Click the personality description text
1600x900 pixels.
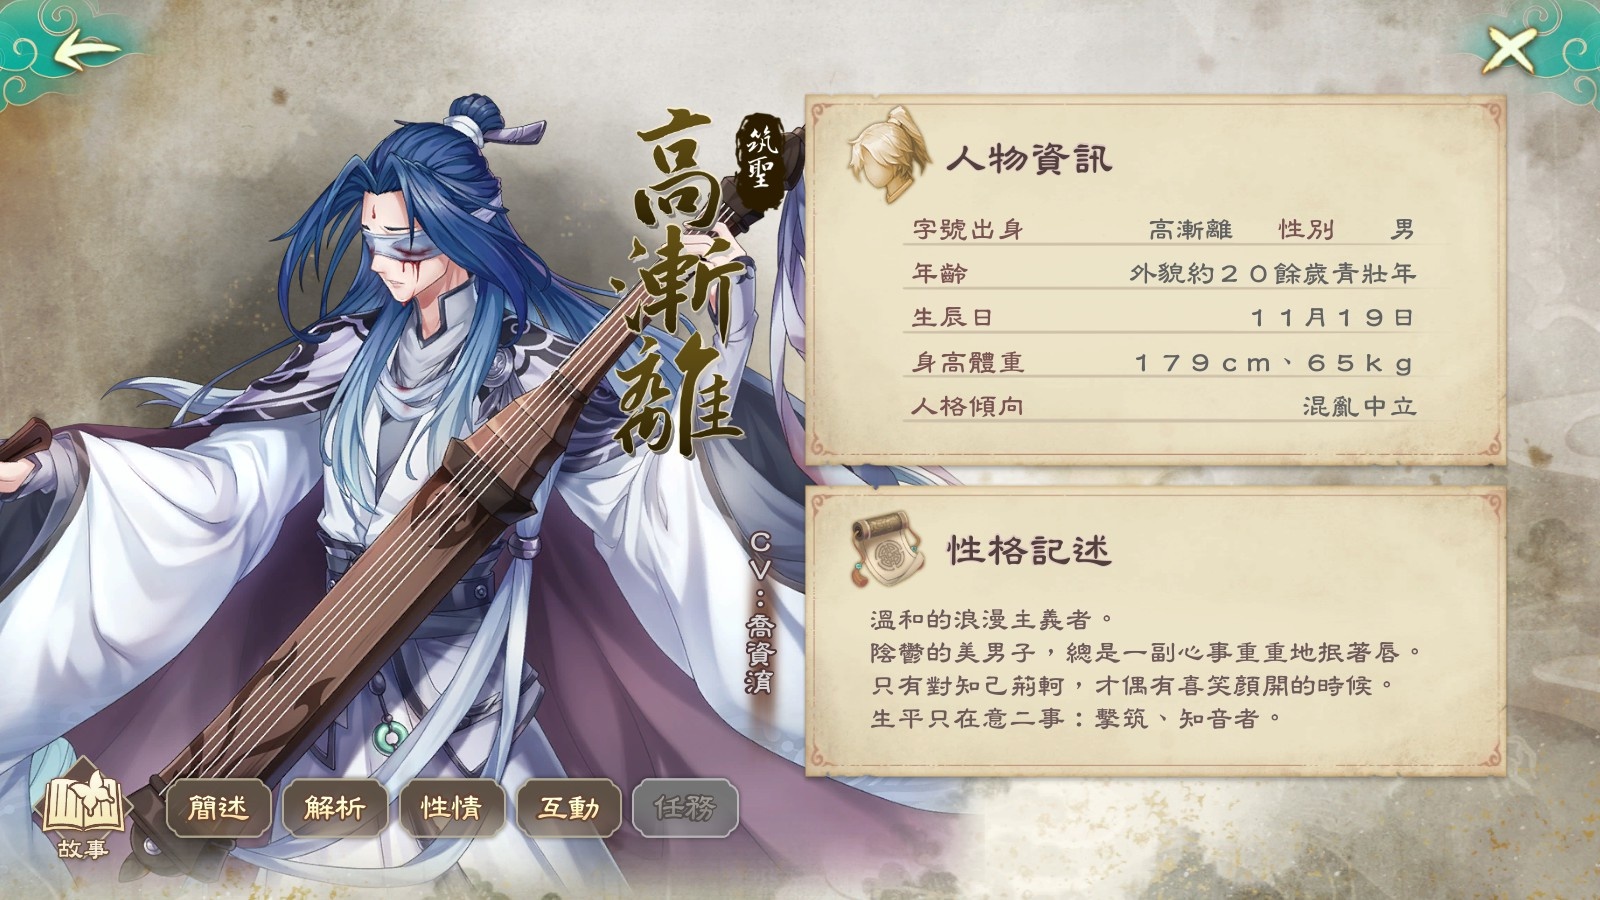1146,668
